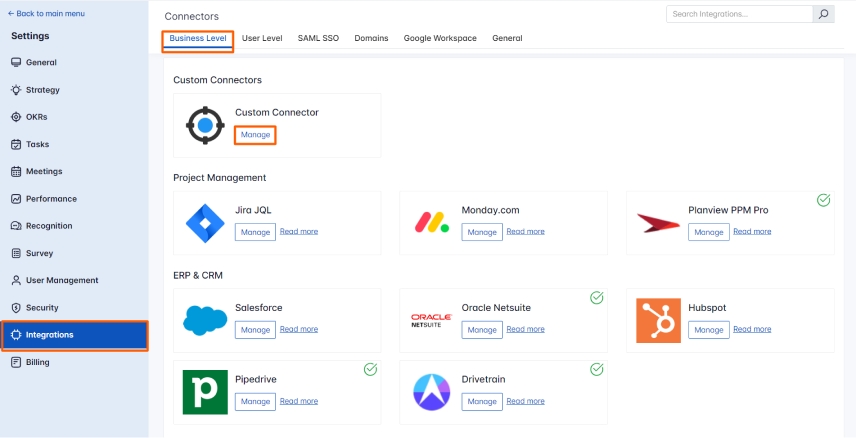
Task: Click the Monday.com logo
Action: click(x=431, y=223)
